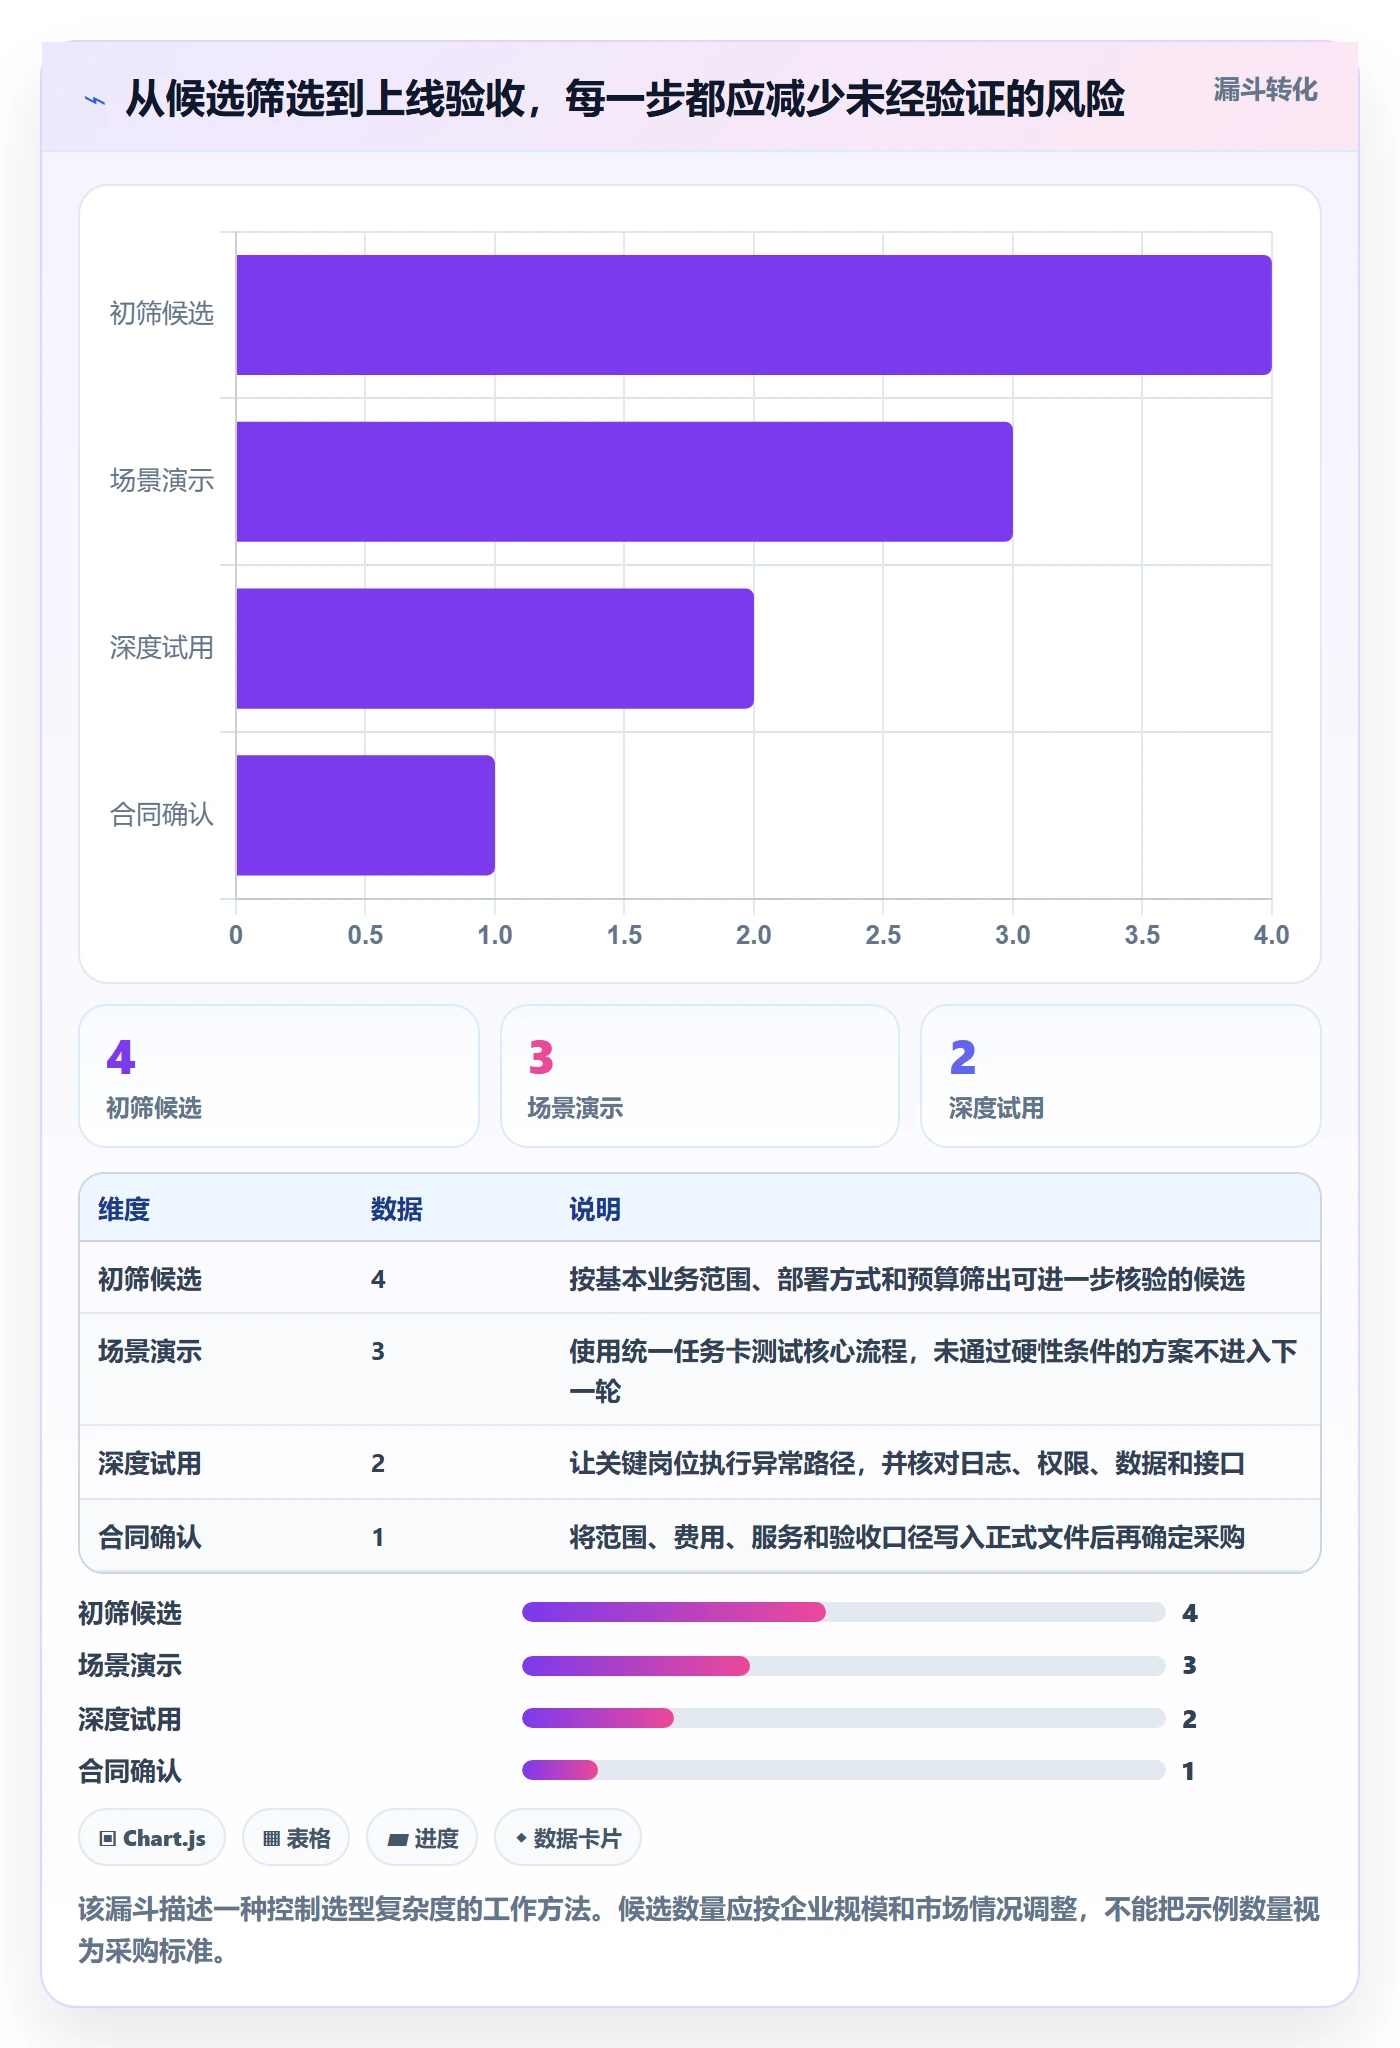
Task: Click the 数据卡片 chip
Action: (568, 1838)
